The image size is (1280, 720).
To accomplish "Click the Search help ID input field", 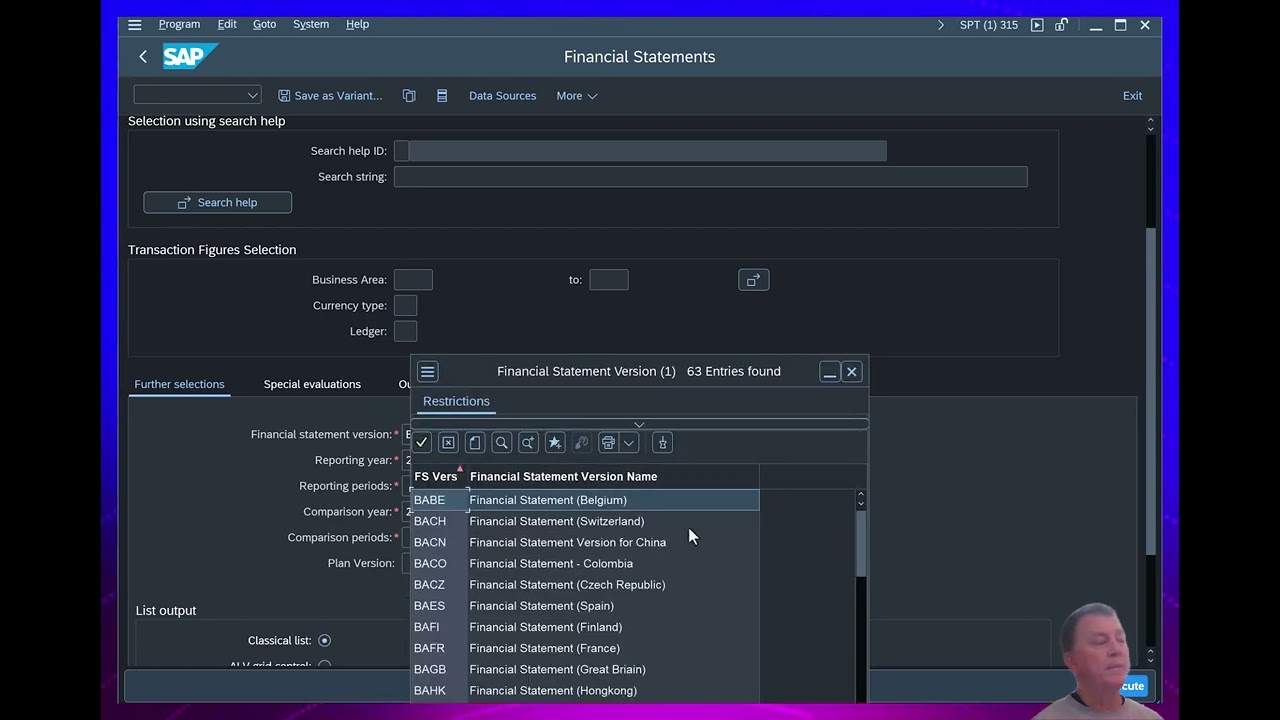I will 640,151.
